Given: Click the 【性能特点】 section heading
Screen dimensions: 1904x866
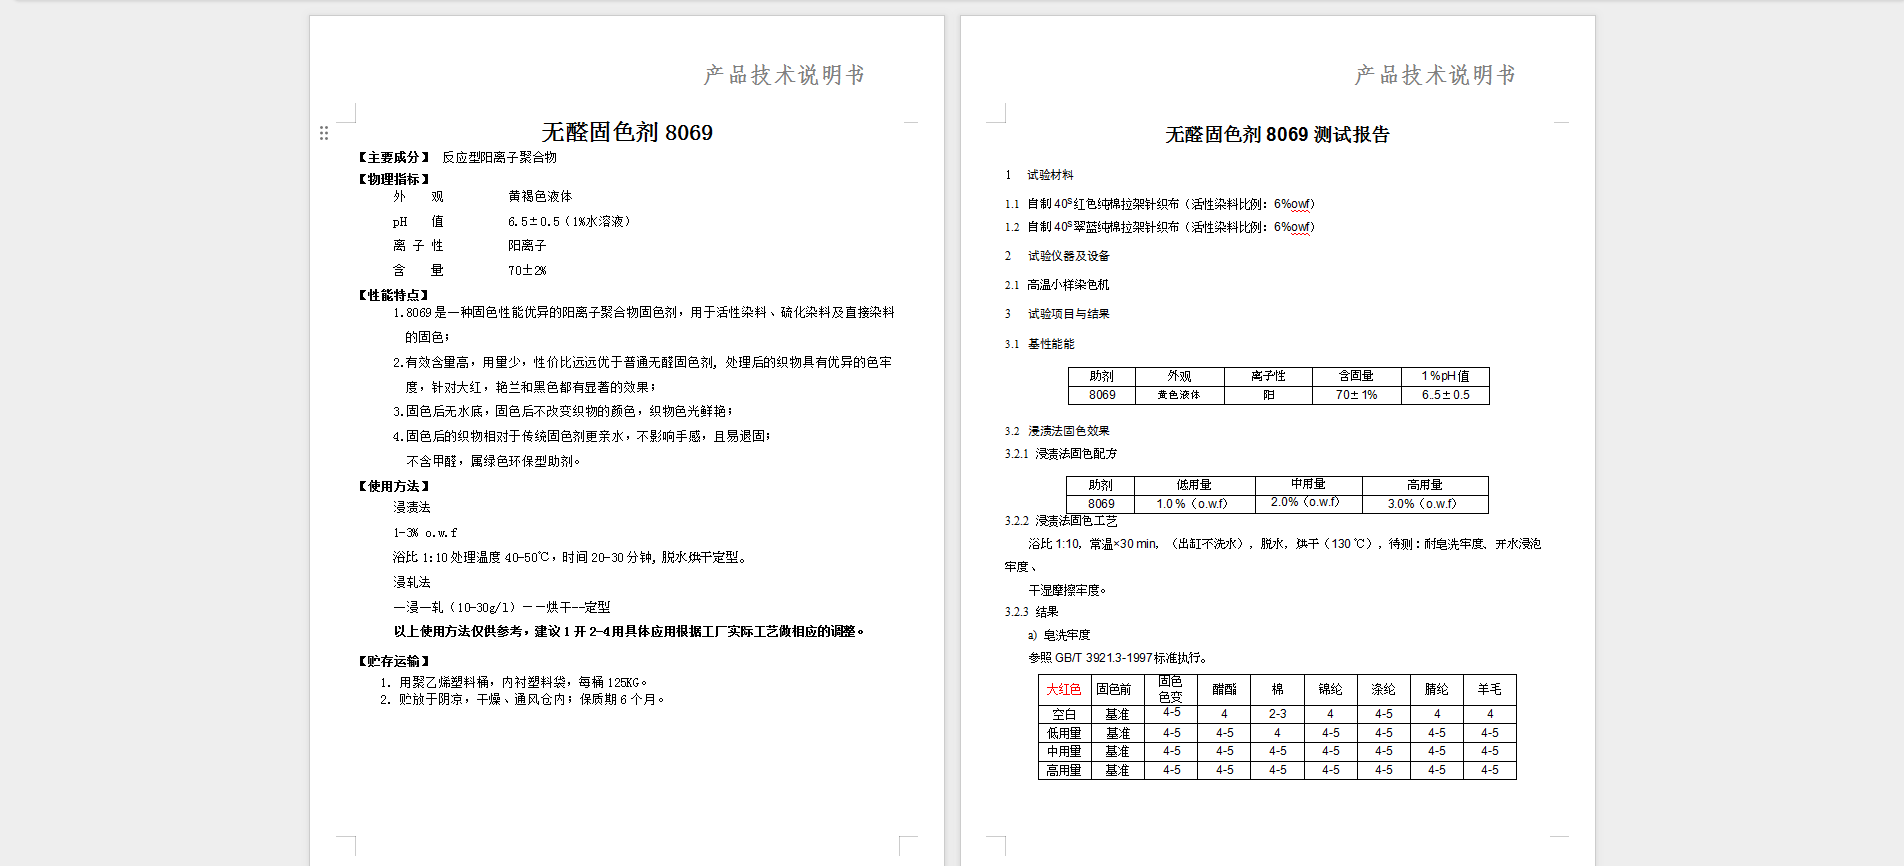Looking at the screenshot, I should coord(394,296).
